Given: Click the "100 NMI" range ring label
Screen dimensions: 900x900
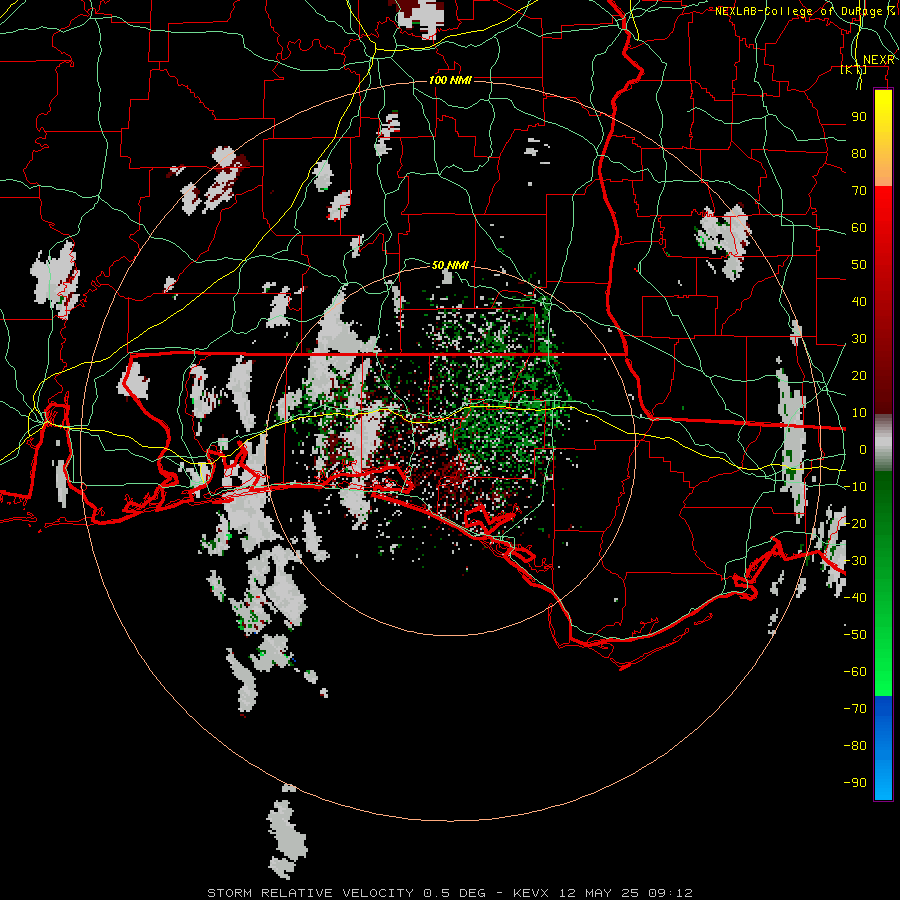Looking at the screenshot, I should pyautogui.click(x=450, y=80).
